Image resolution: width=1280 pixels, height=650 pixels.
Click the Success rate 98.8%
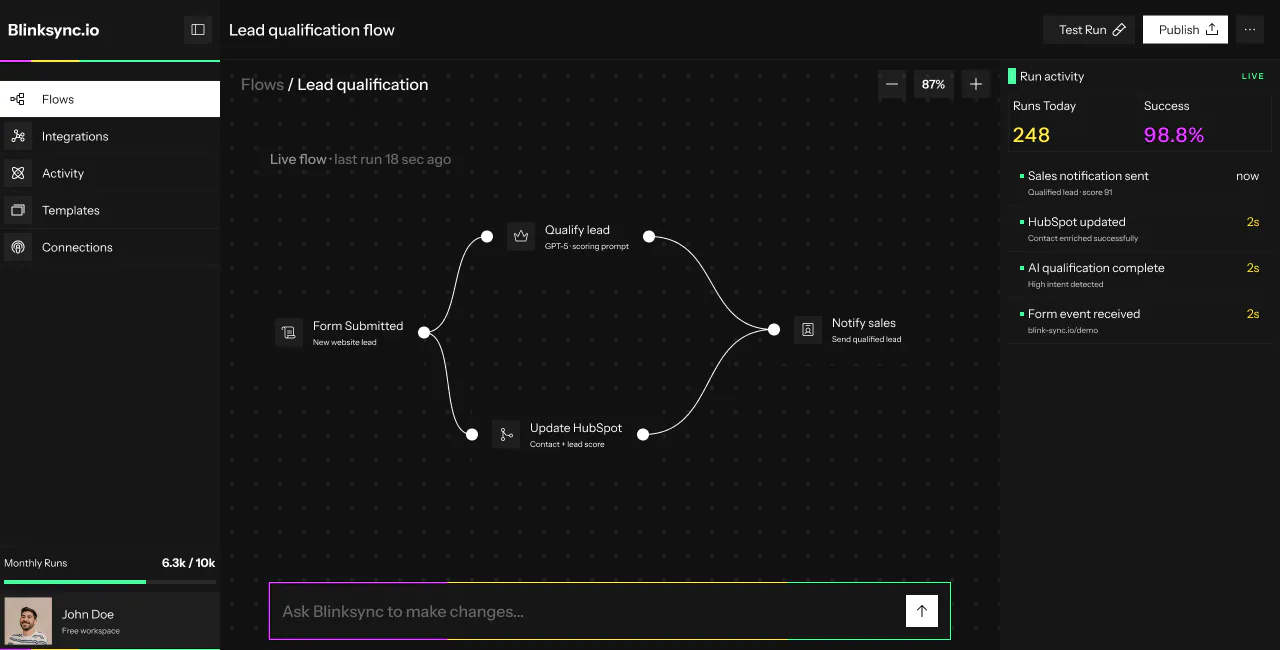pyautogui.click(x=1174, y=135)
